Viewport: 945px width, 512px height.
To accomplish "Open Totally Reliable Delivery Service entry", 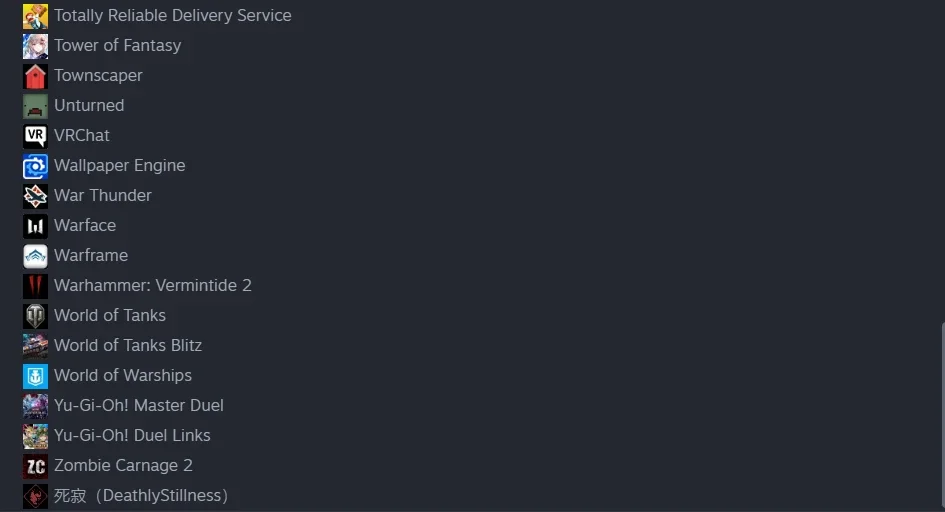I will click(172, 16).
